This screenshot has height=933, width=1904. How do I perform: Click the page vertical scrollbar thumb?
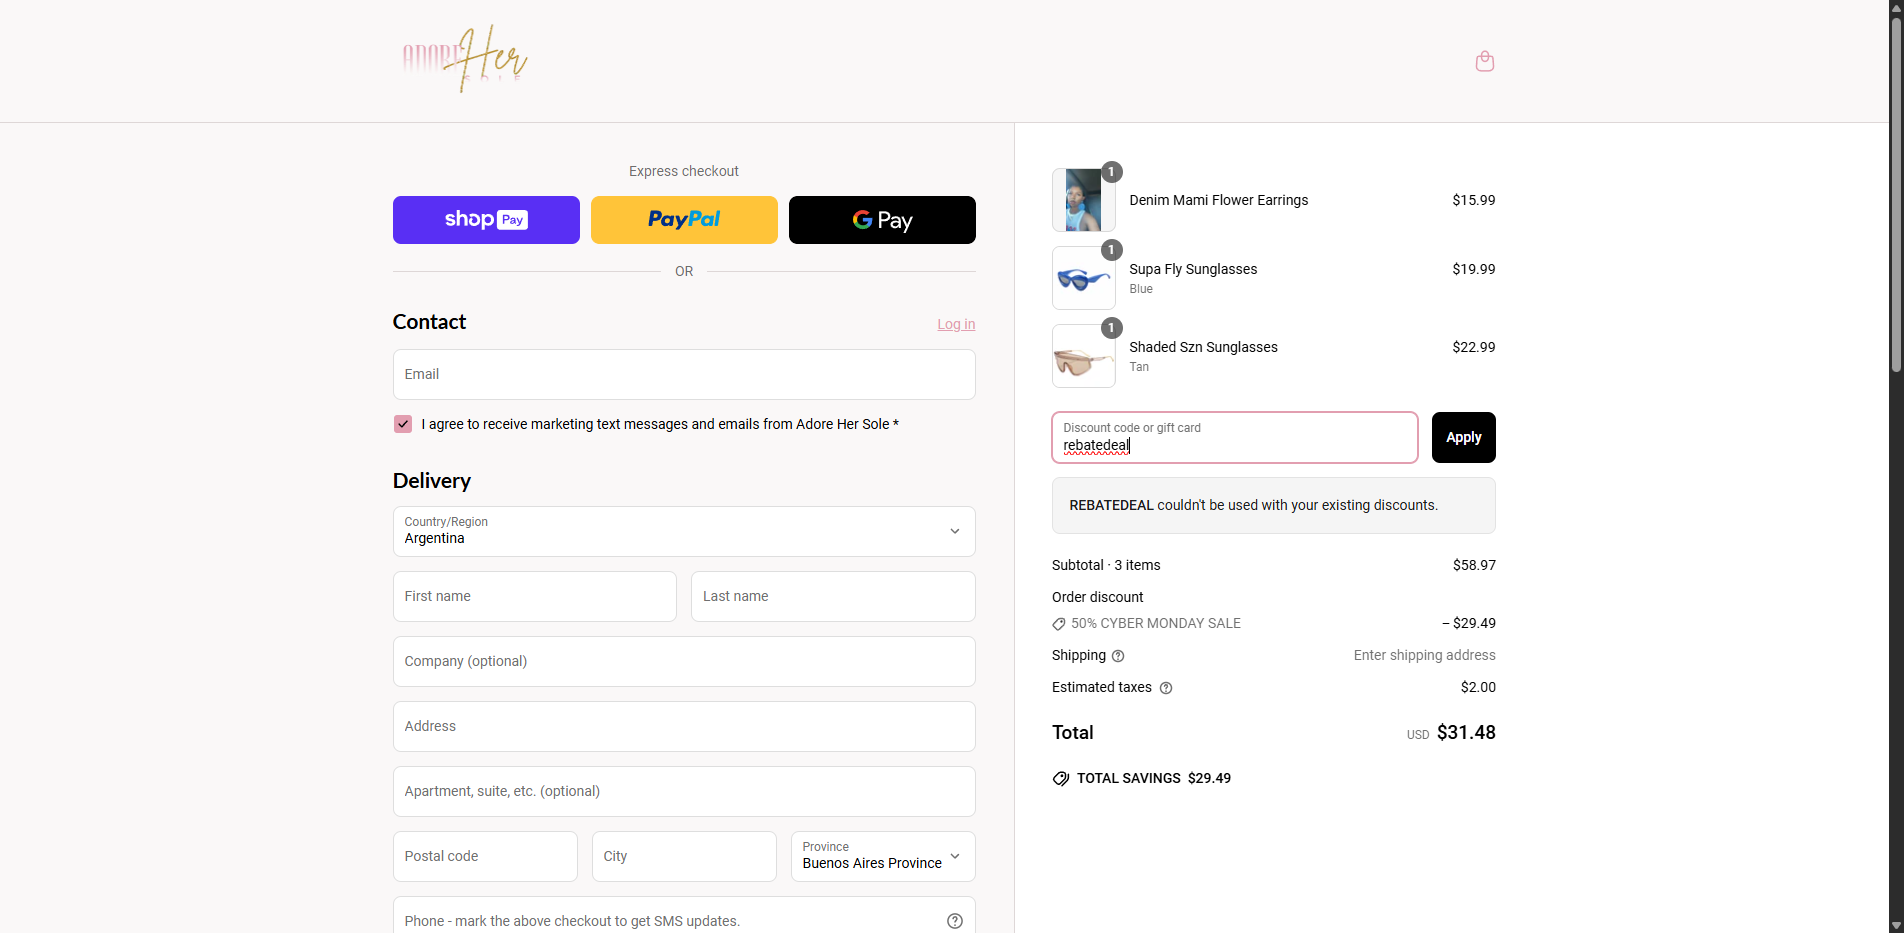point(1896,195)
